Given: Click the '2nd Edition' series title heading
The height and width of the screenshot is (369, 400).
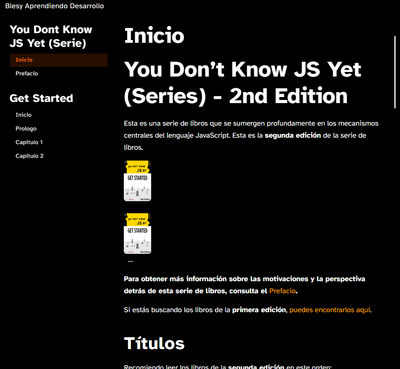Looking at the screenshot, I should click(243, 83).
